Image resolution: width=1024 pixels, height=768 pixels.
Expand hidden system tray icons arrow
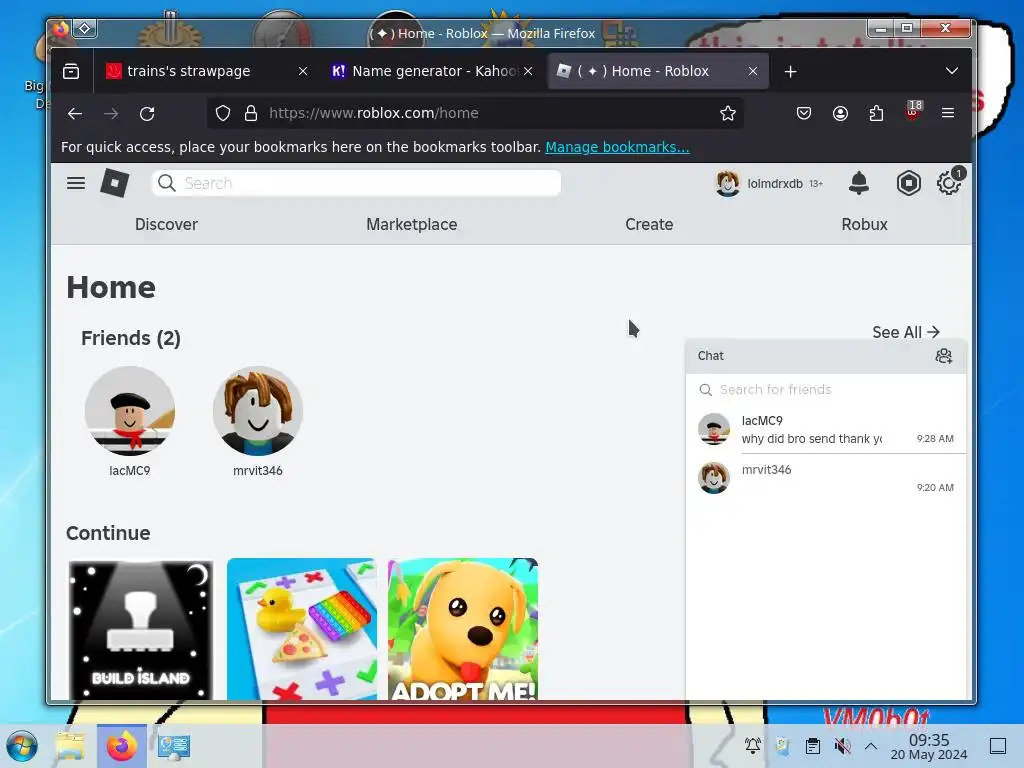(x=871, y=746)
